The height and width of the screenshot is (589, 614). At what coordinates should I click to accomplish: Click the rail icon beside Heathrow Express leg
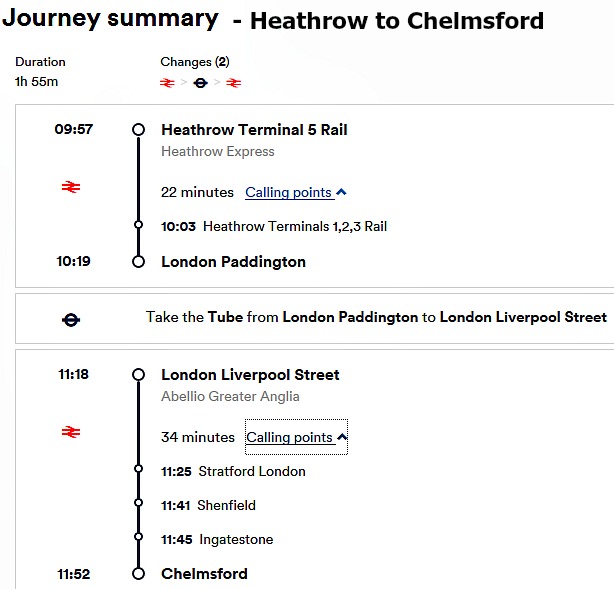(x=71, y=187)
